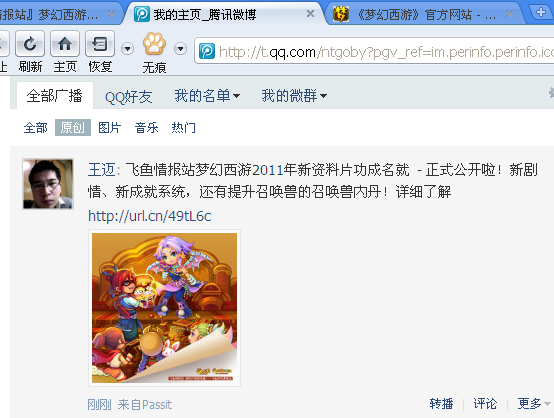Click the new tab plus button
The height and width of the screenshot is (418, 554).
[541, 12]
